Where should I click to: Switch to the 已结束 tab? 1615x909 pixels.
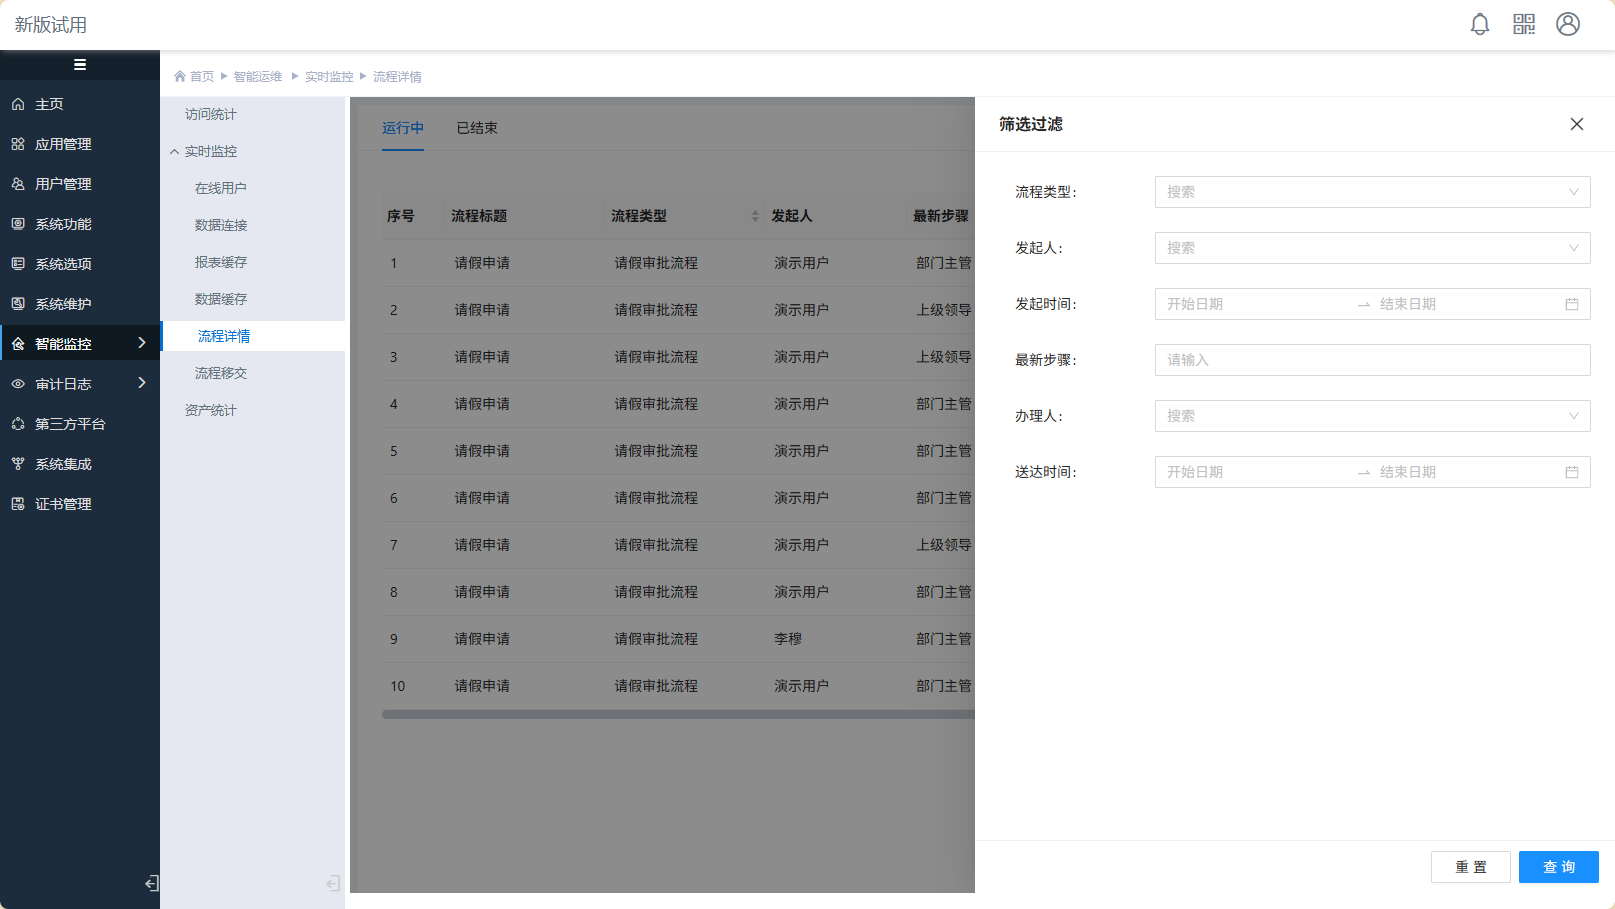tap(477, 128)
